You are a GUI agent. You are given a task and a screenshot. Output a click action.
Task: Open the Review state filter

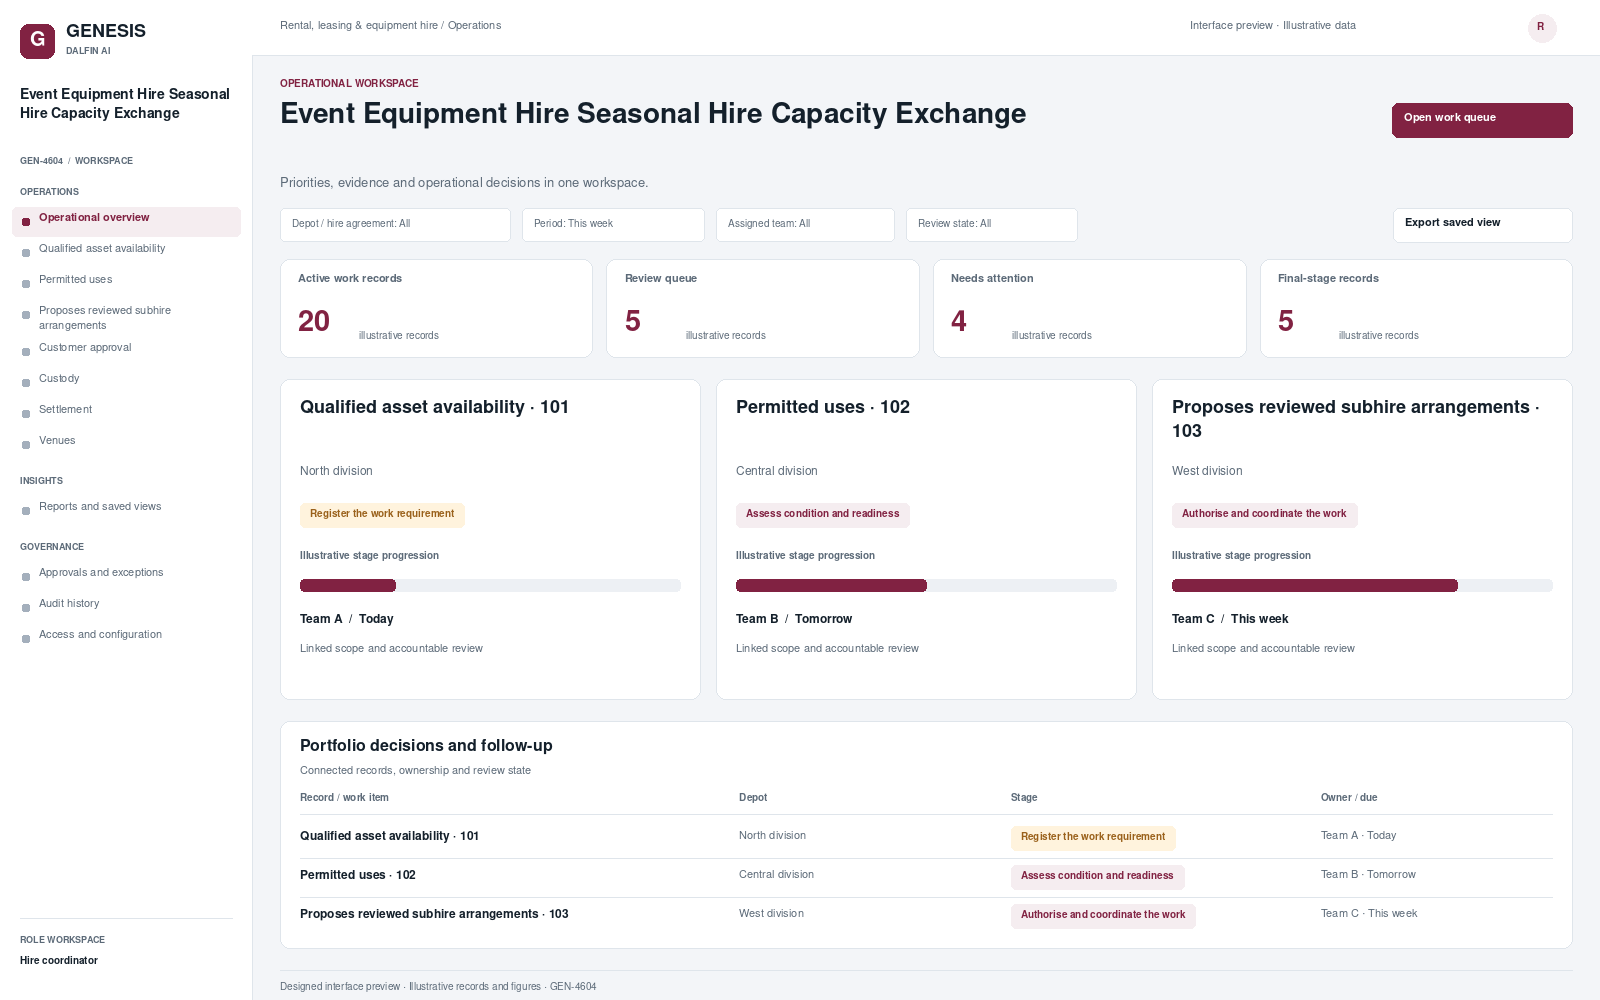click(x=992, y=225)
